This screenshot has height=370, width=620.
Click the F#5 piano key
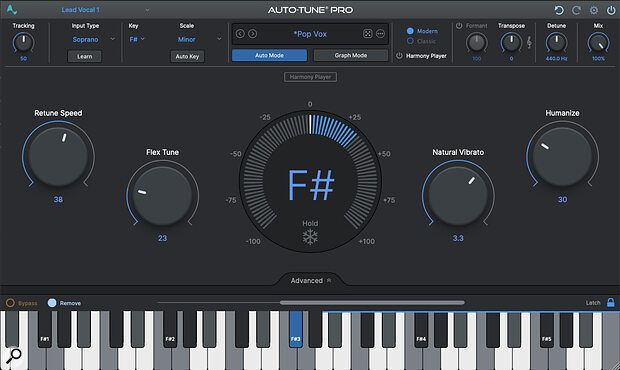point(546,329)
